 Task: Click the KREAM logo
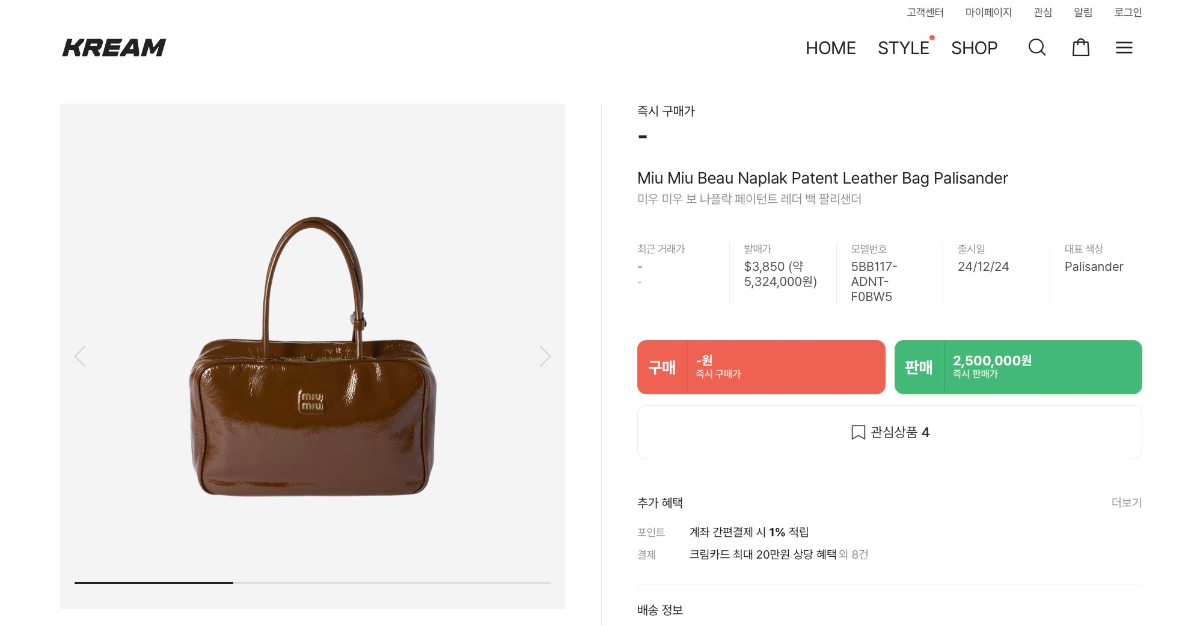[x=114, y=47]
